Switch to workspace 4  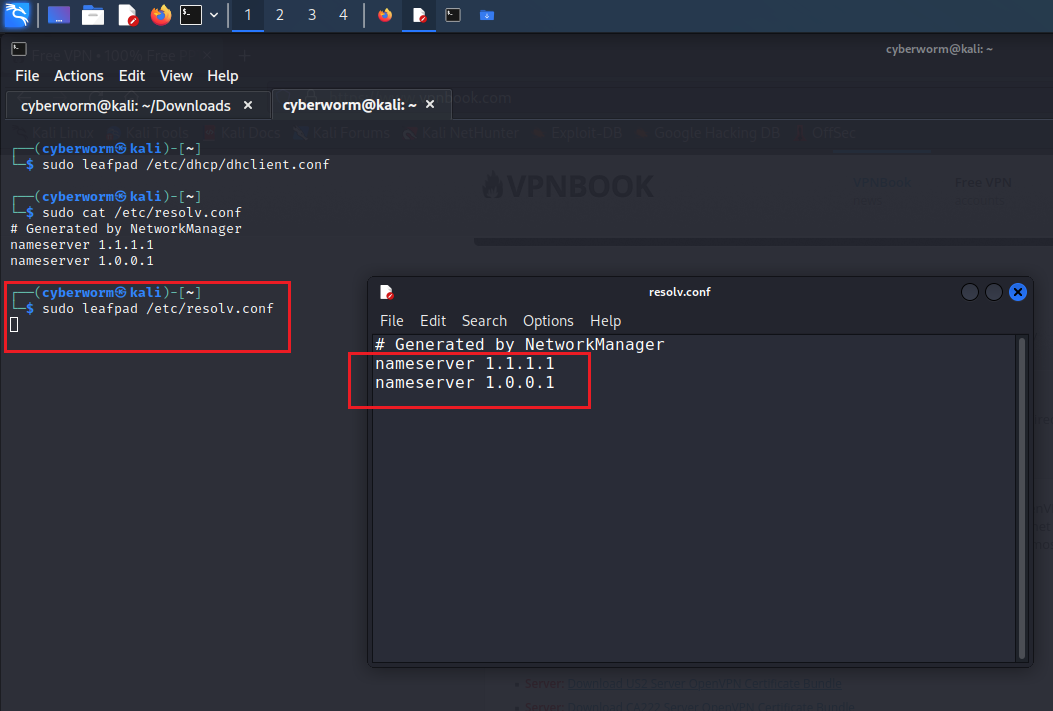click(x=343, y=15)
